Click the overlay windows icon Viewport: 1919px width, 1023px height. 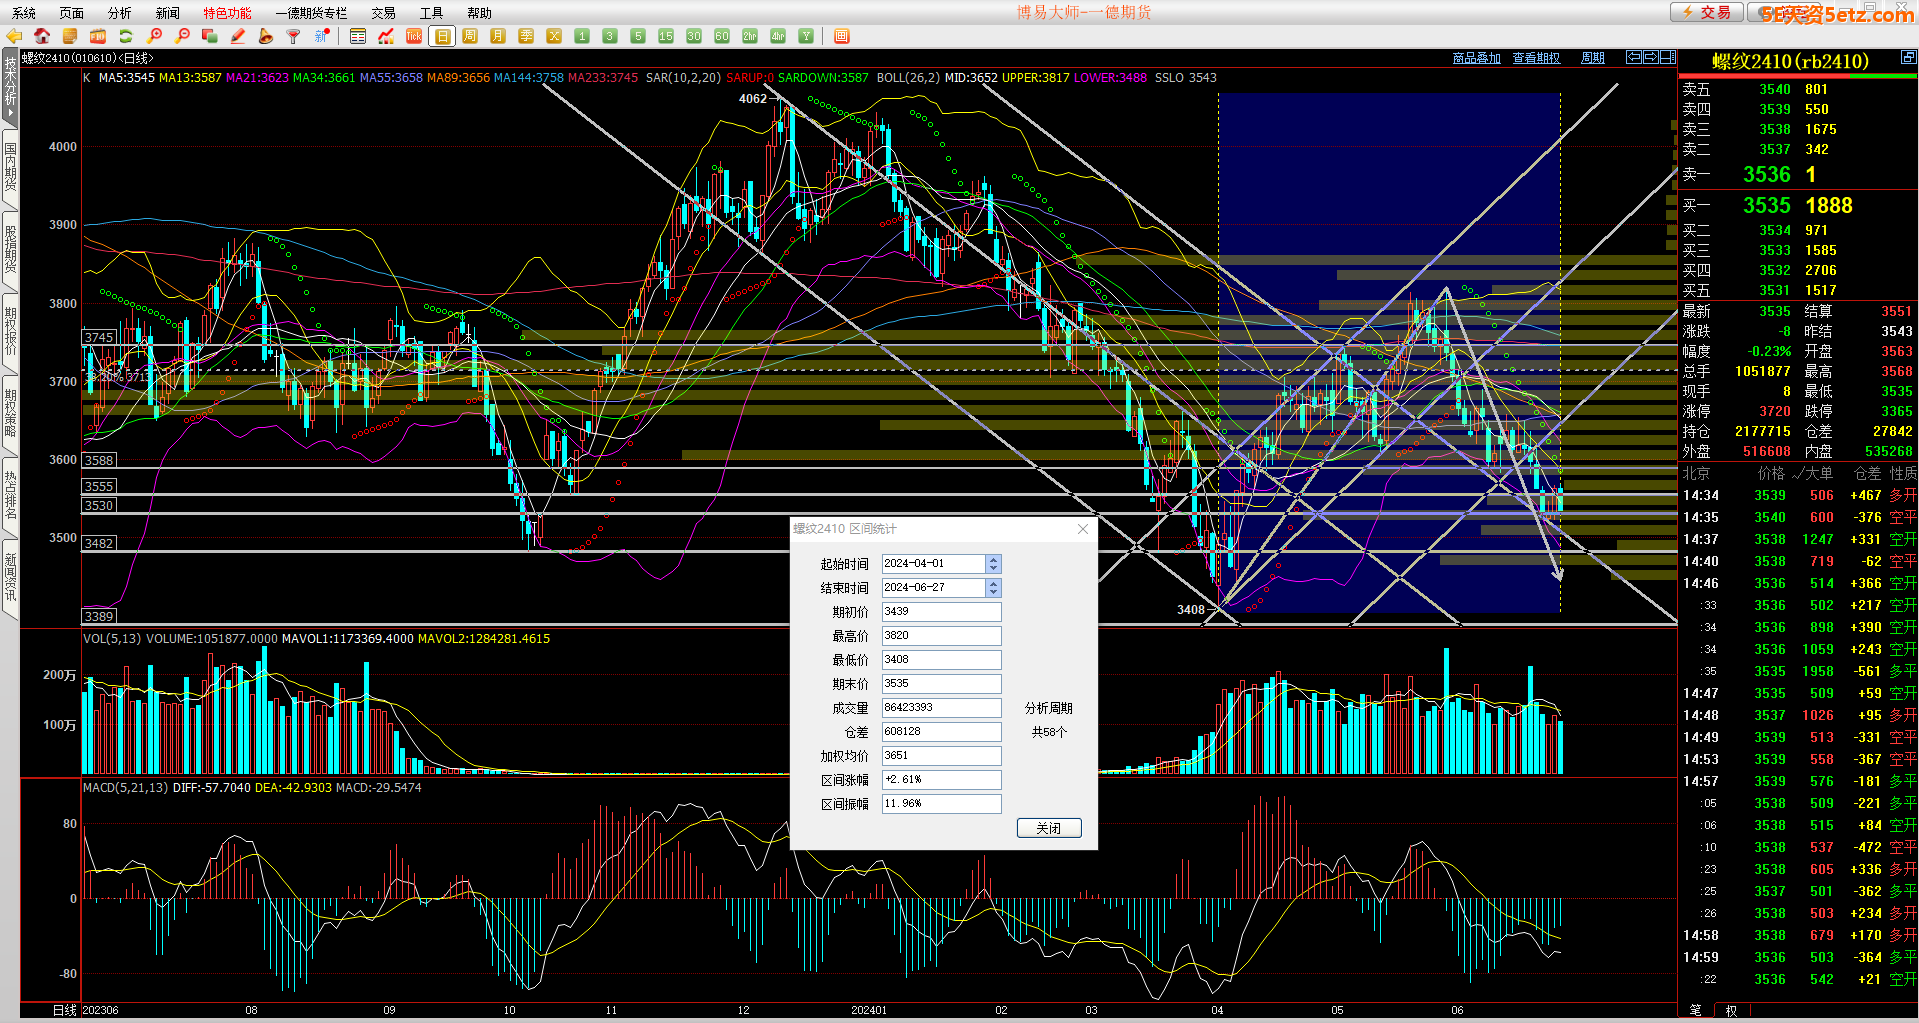[210, 36]
